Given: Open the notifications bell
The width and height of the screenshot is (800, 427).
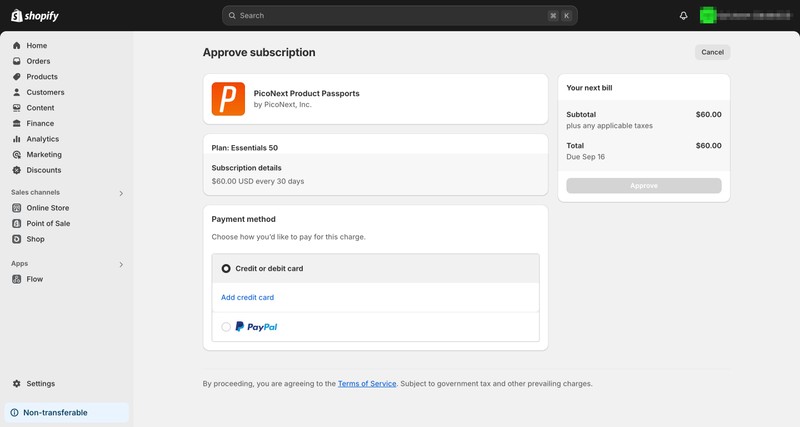Looking at the screenshot, I should coord(684,16).
